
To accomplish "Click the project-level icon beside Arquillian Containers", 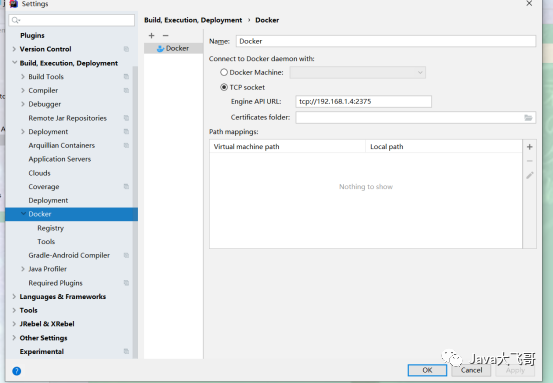I will coord(126,145).
